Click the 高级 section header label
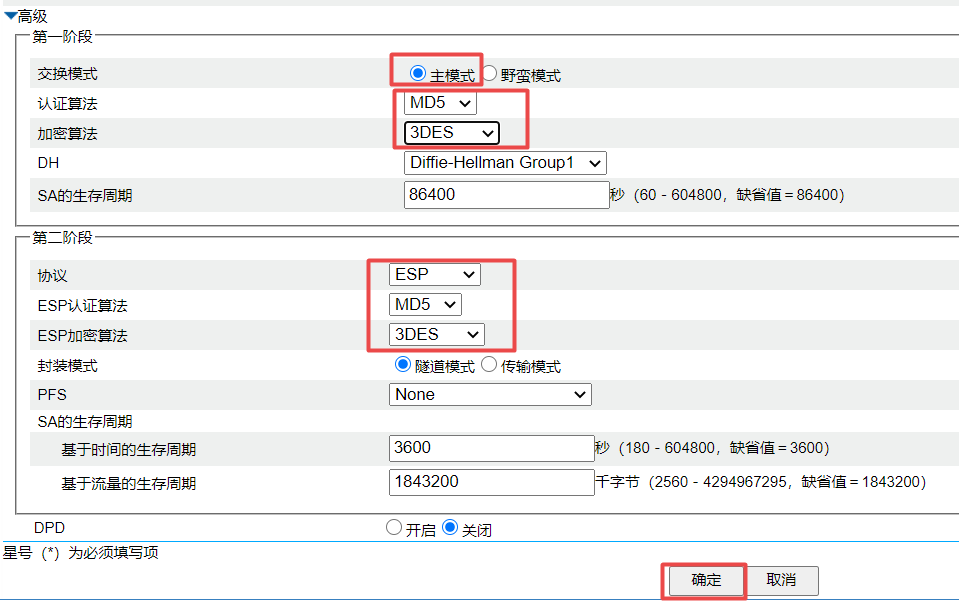The width and height of the screenshot is (959, 605). click(33, 16)
